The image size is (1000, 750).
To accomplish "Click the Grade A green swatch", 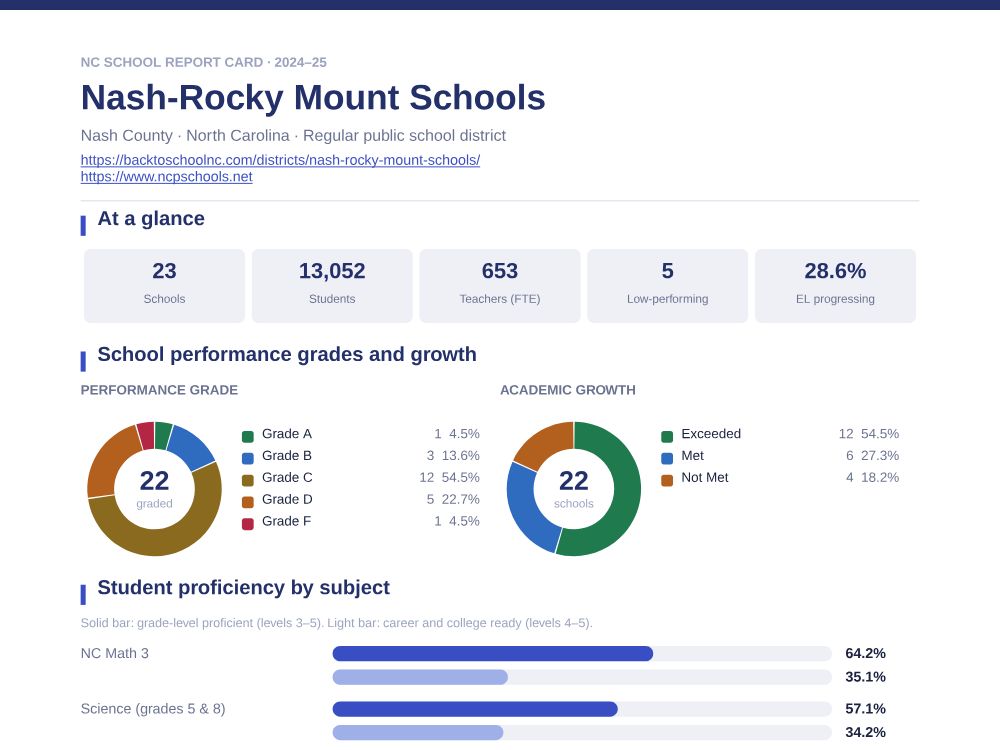I will click(x=248, y=437).
